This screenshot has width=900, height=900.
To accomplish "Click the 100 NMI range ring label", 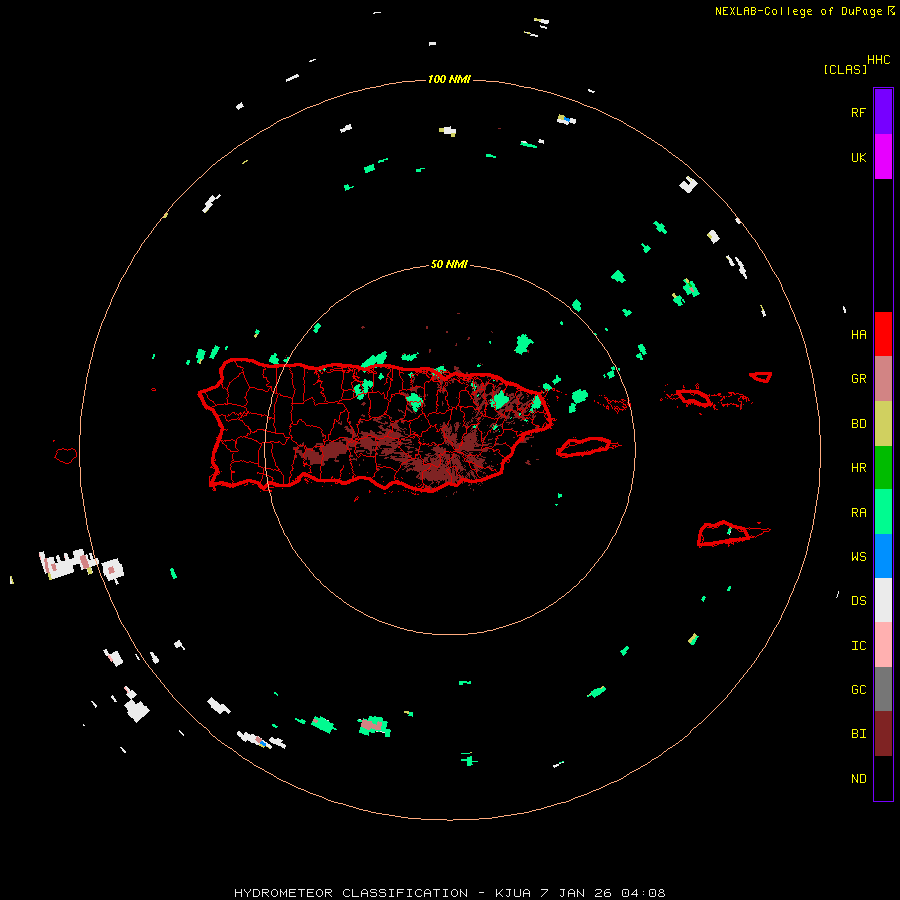I will tap(449, 79).
